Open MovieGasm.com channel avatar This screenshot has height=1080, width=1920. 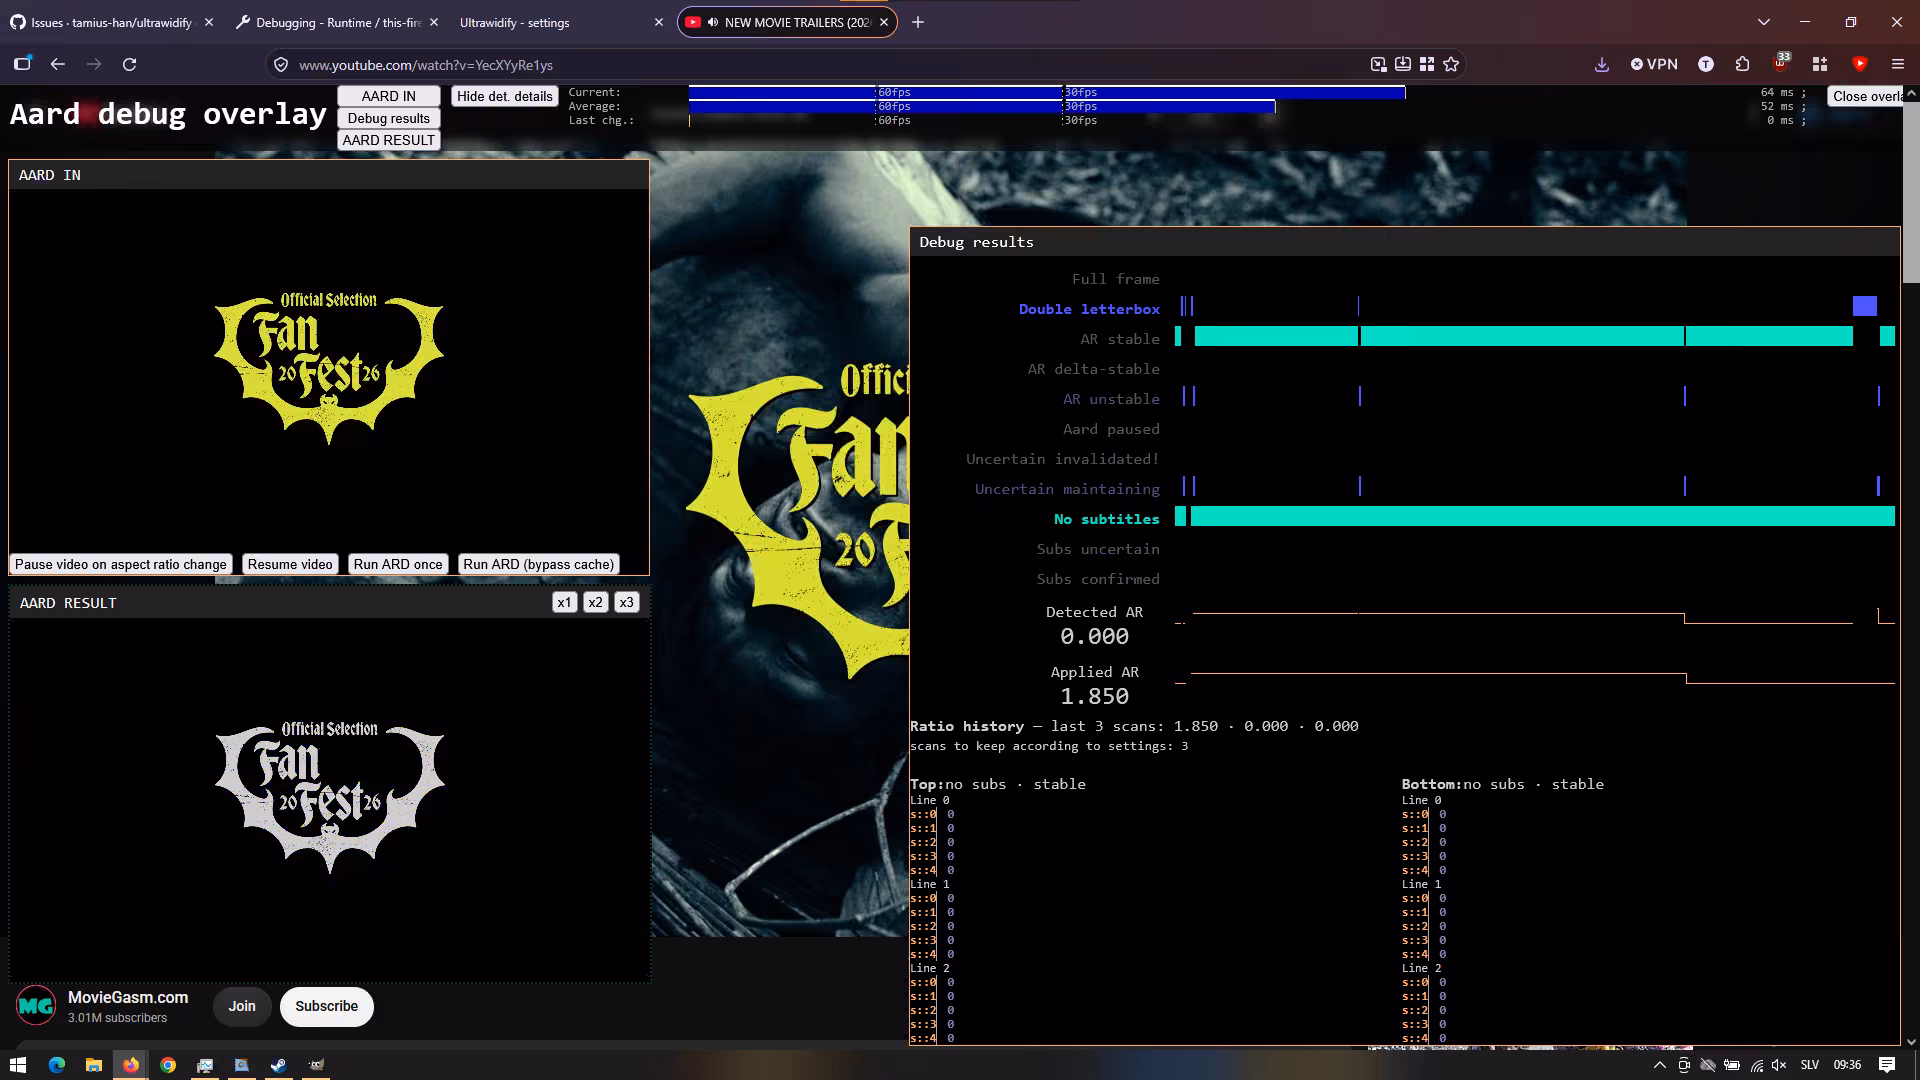coord(36,1006)
